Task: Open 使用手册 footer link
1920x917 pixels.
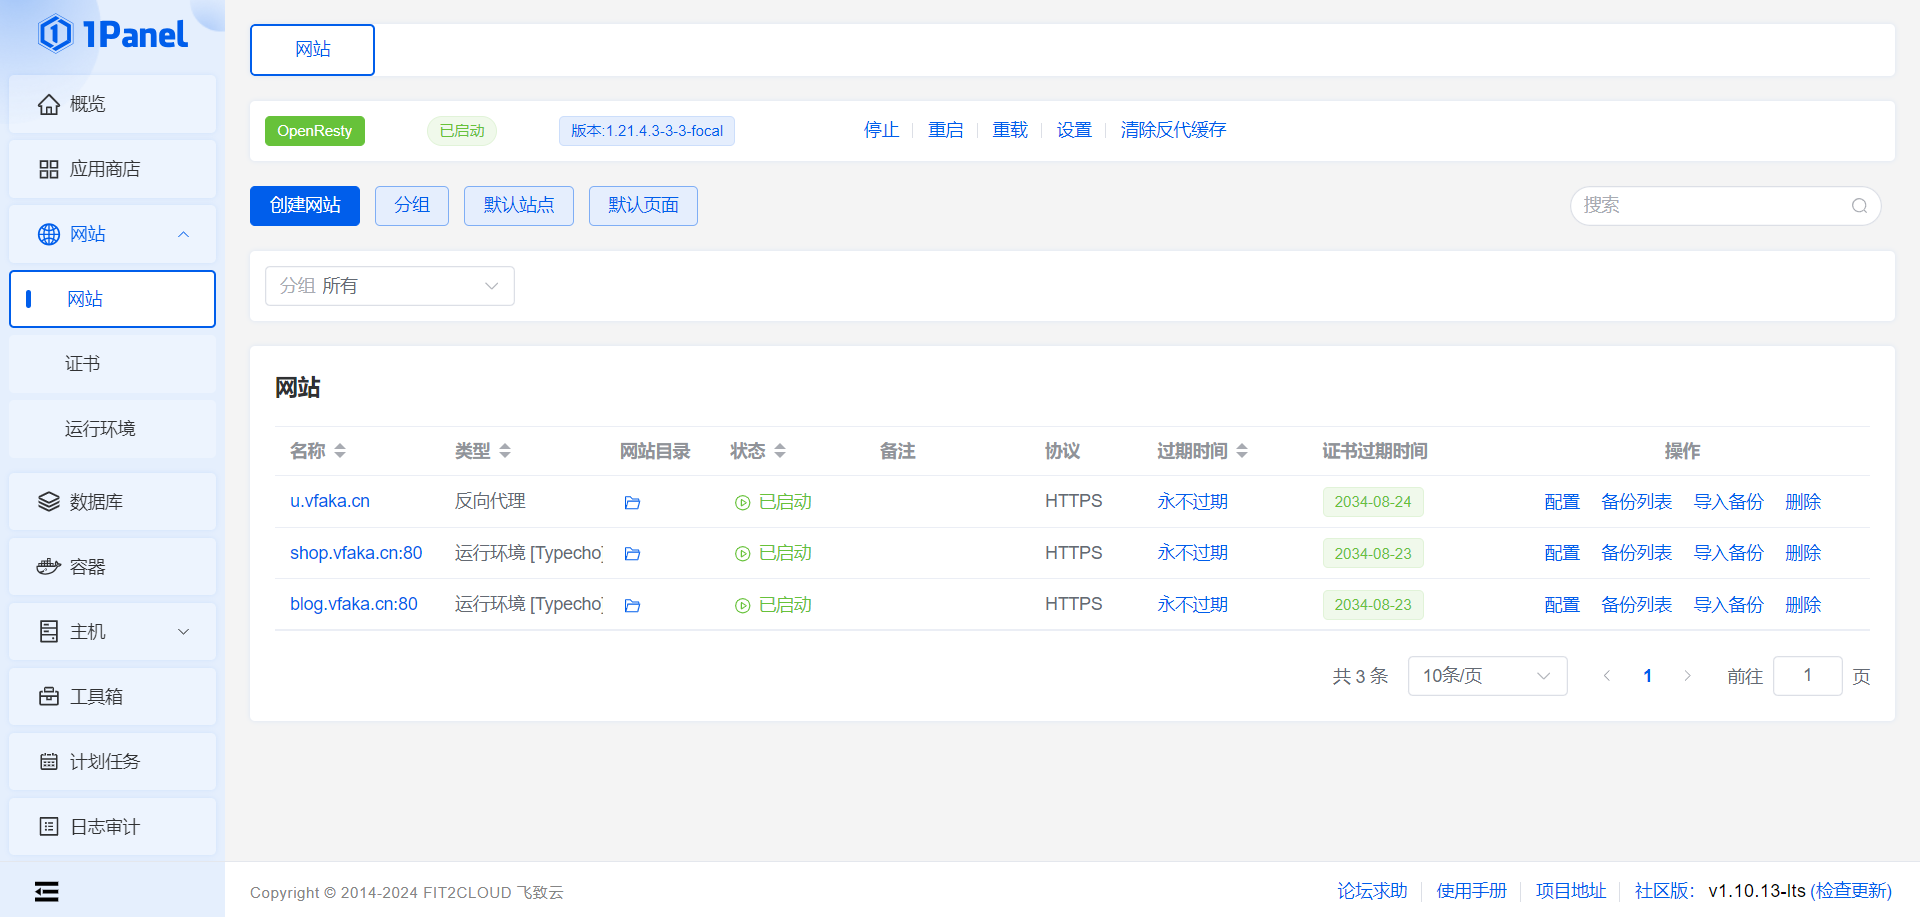Action: pyautogui.click(x=1471, y=891)
